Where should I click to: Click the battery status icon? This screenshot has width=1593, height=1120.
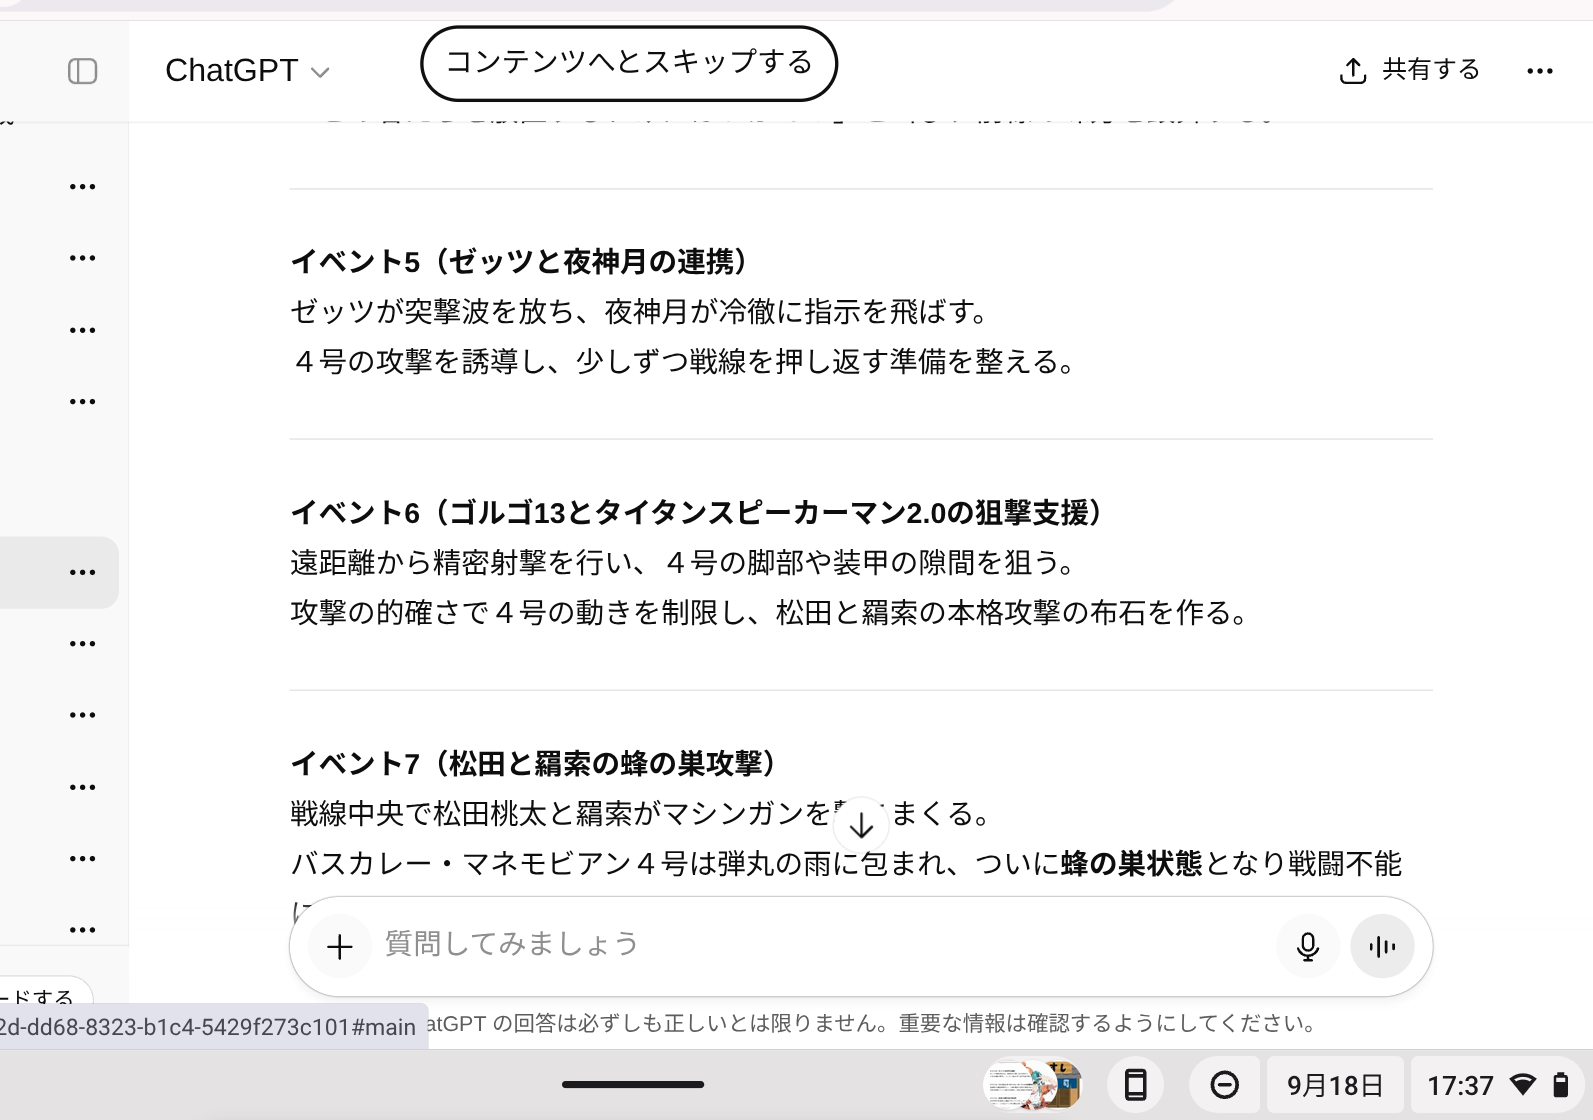(x=1560, y=1085)
